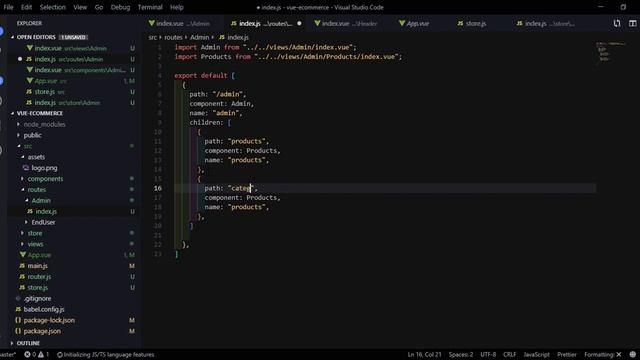Click the Ln 16, Col 21 indicator
The height and width of the screenshot is (360, 640).
coord(424,355)
